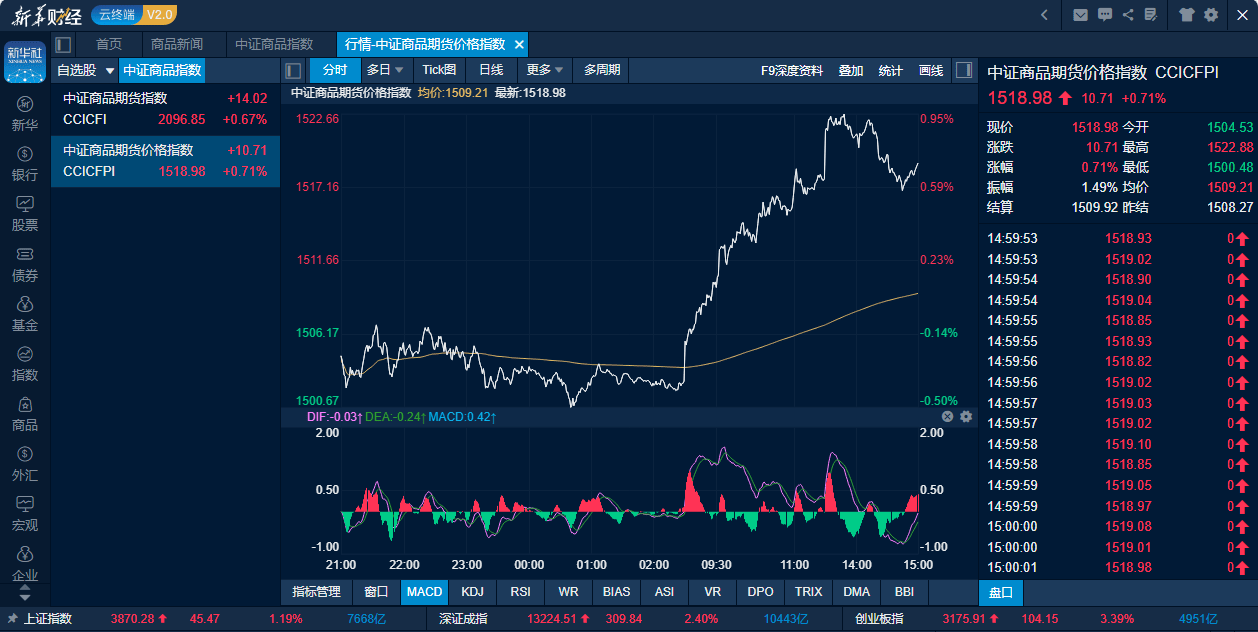Close the MACD indicator sub-panel
Image resolution: width=1258 pixels, height=632 pixels.
coord(947,416)
